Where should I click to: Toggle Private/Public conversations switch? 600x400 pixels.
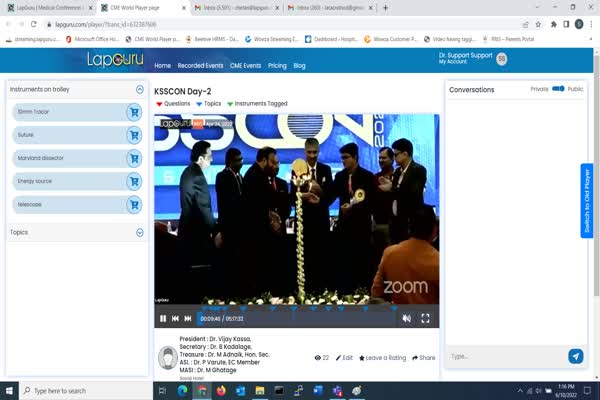558,89
